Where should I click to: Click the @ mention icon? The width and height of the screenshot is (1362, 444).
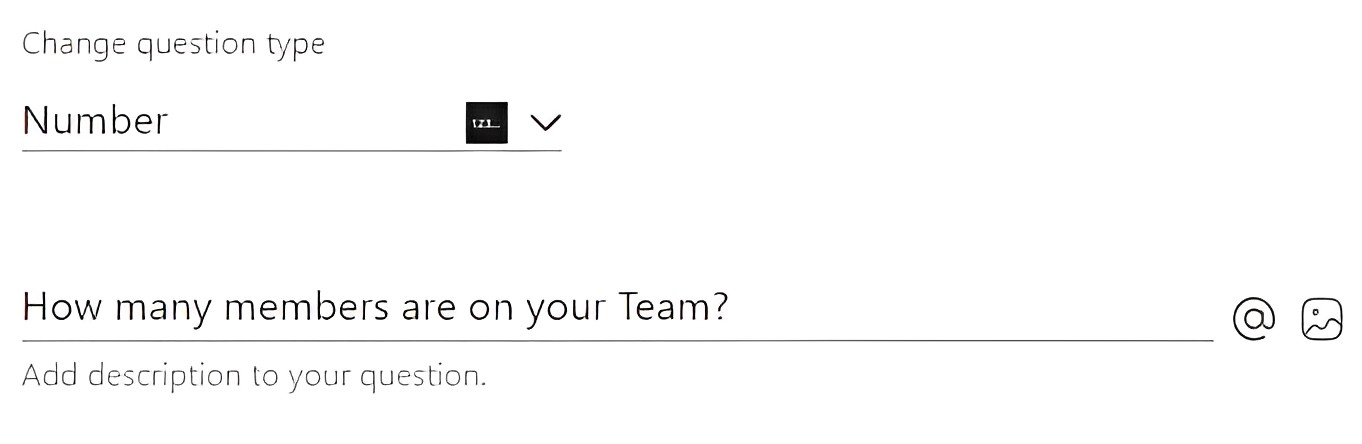point(1254,318)
